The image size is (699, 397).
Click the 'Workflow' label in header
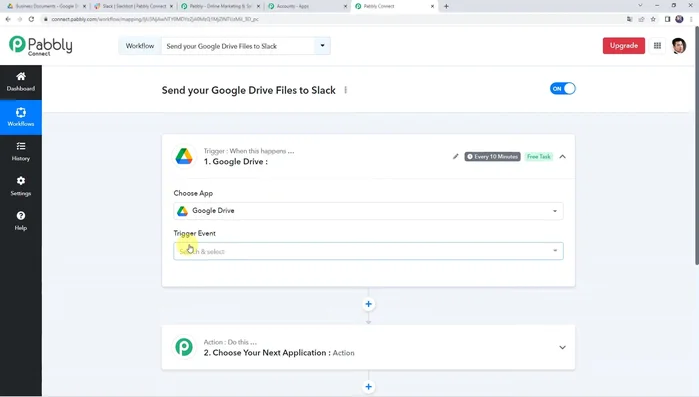tap(140, 46)
